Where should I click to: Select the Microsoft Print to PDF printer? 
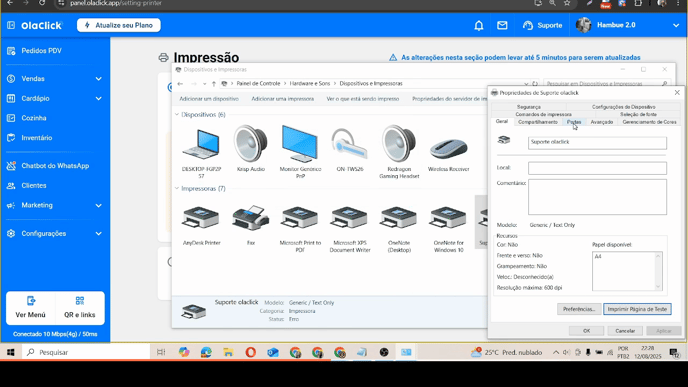point(300,228)
